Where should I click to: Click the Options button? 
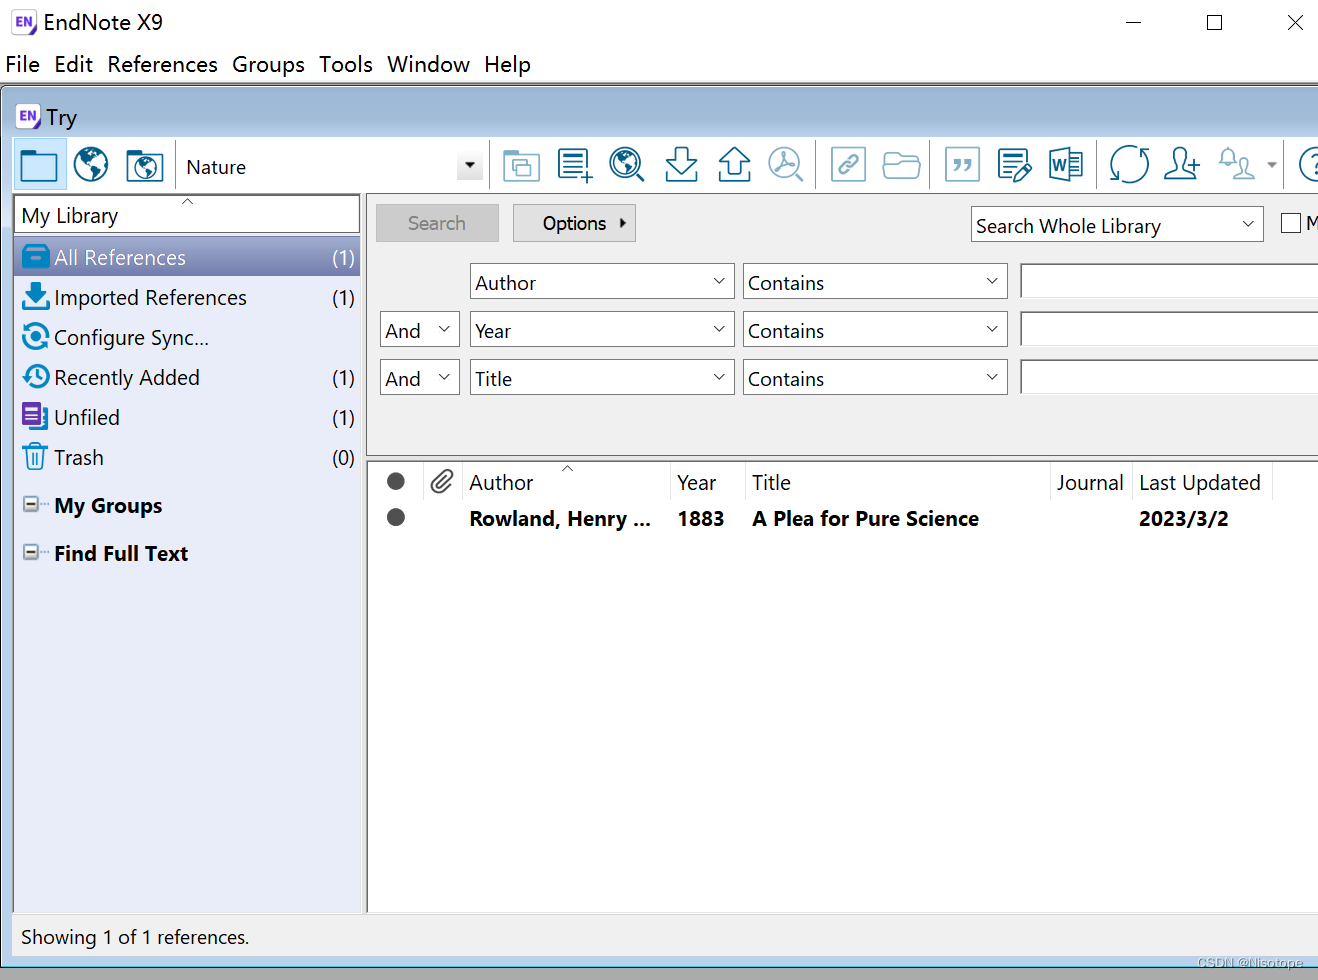(x=574, y=223)
